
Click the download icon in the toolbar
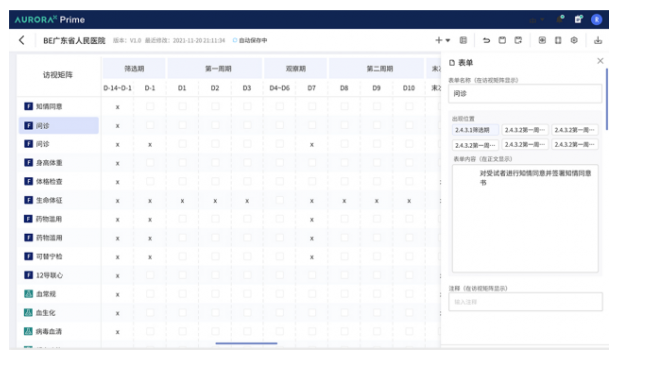tap(598, 40)
